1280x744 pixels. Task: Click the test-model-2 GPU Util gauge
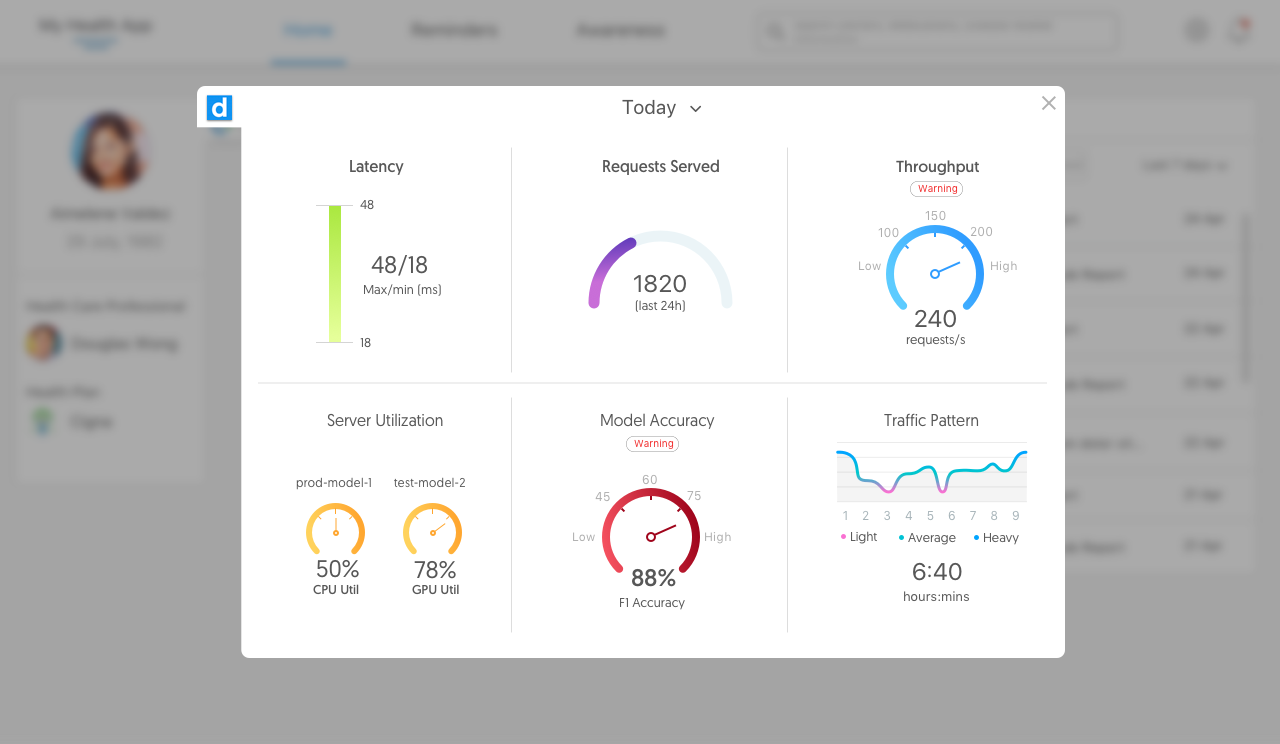pos(432,532)
